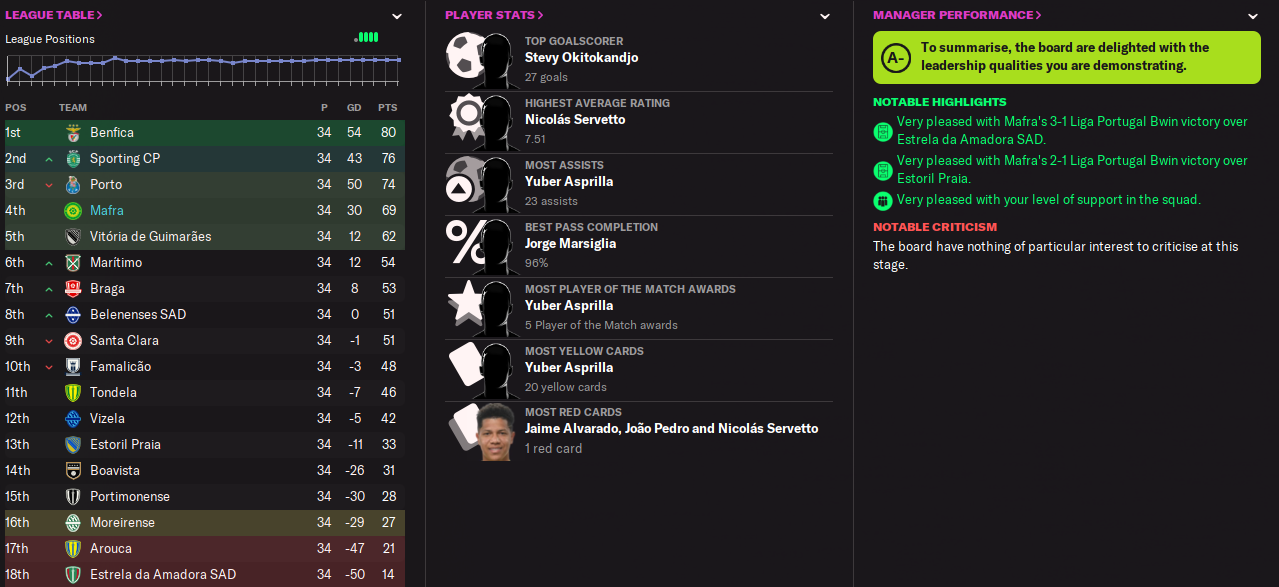Collapse the Manager Performance panel chevron
The image size is (1279, 587).
click(1253, 16)
